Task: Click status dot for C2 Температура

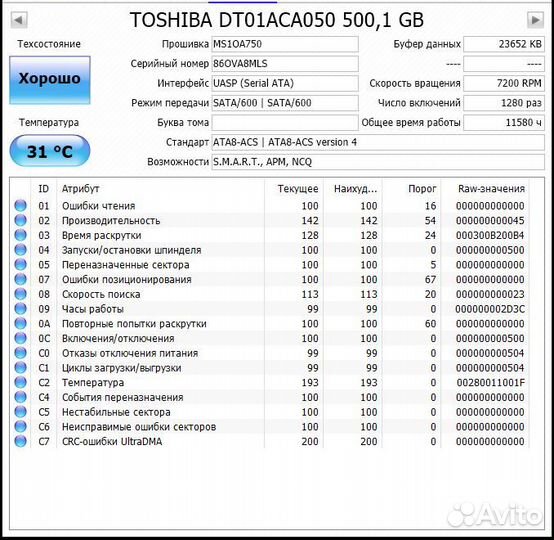Action: 20,382
